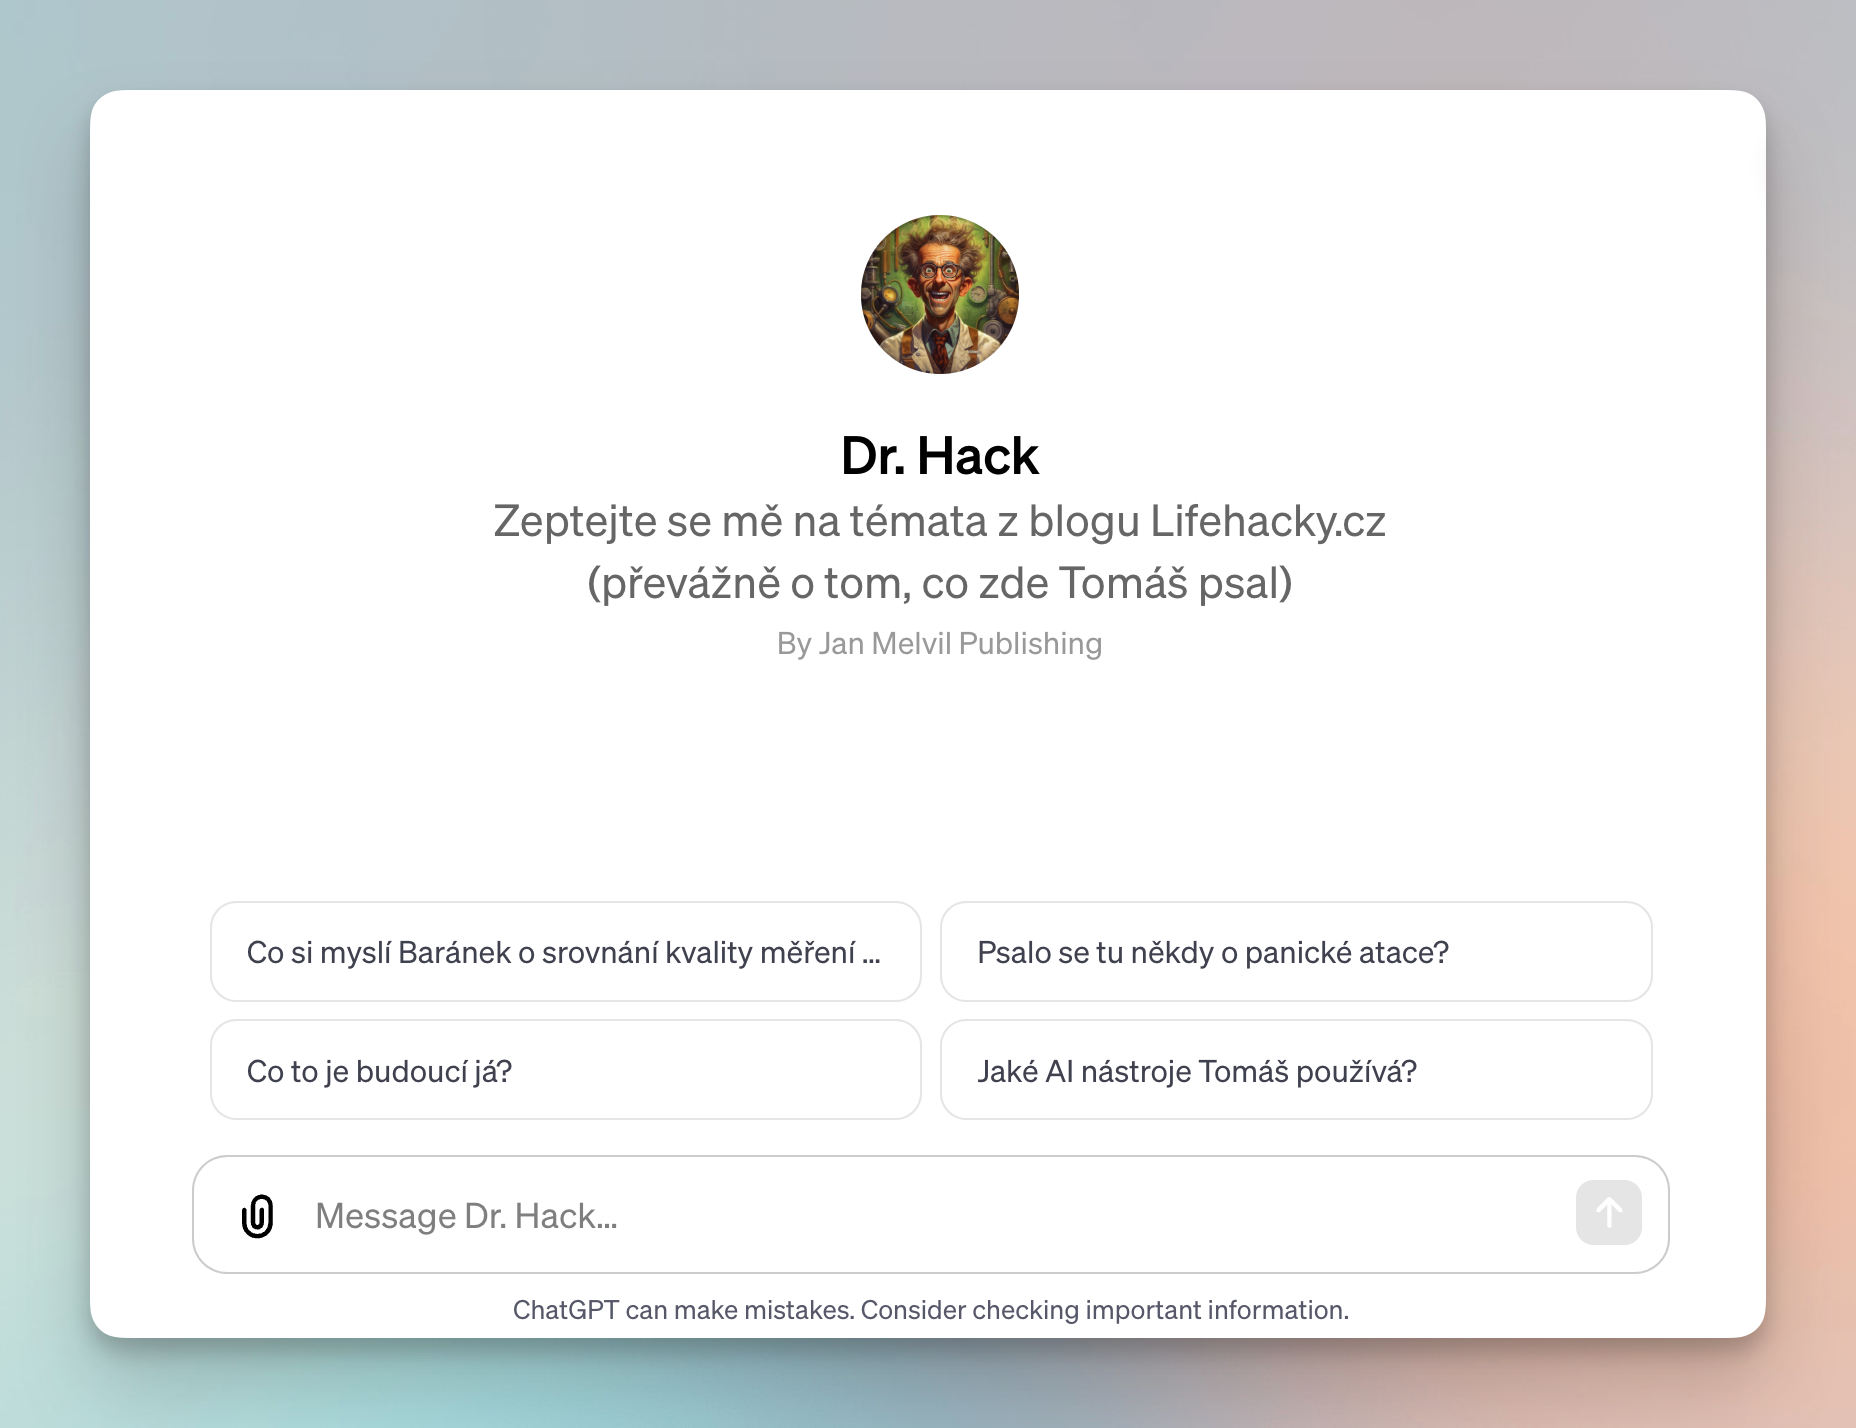Image resolution: width=1856 pixels, height=1428 pixels.
Task: Click the word "Hack" in the heading
Action: [x=978, y=456]
